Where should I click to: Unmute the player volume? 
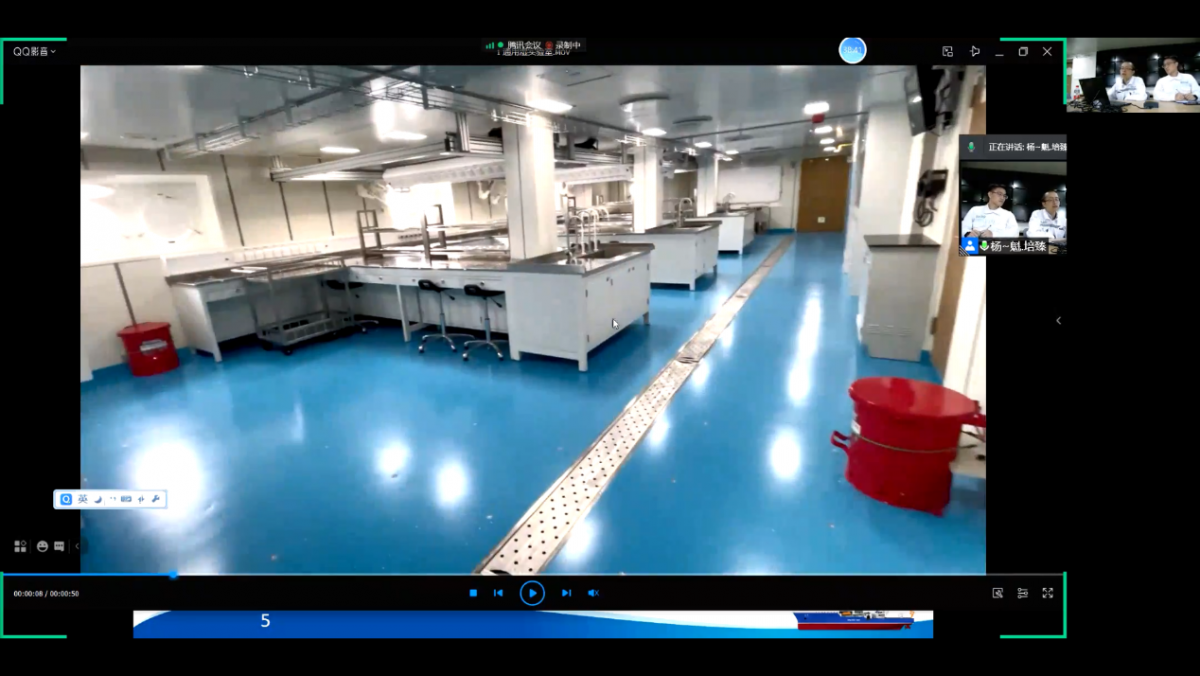click(593, 593)
